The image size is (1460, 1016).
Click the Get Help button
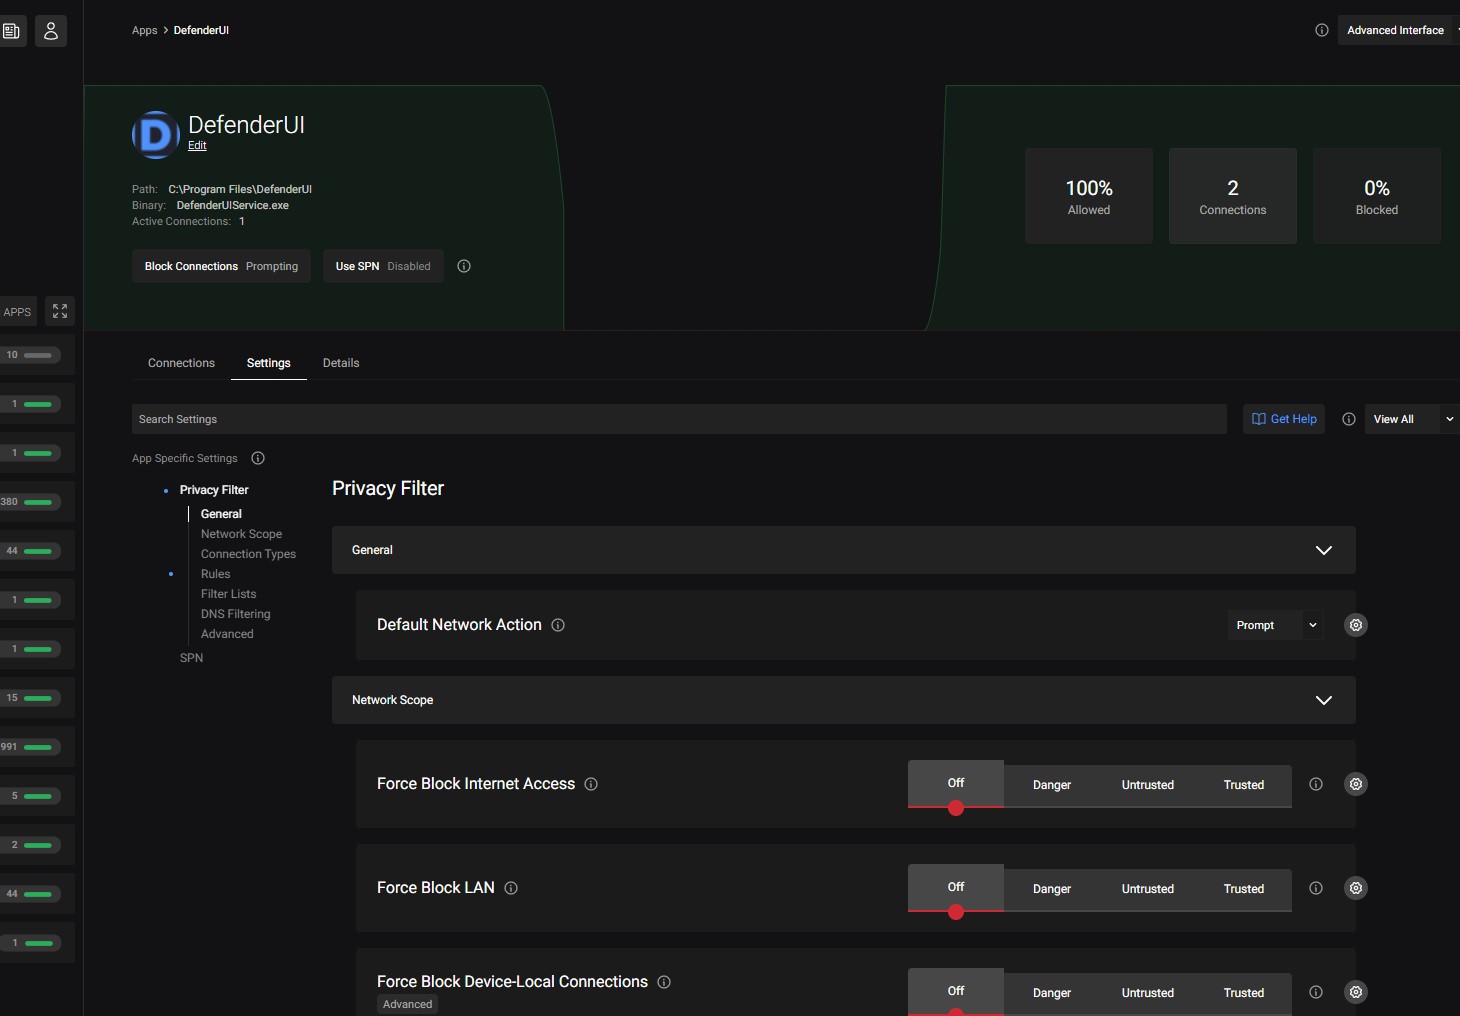(1284, 419)
